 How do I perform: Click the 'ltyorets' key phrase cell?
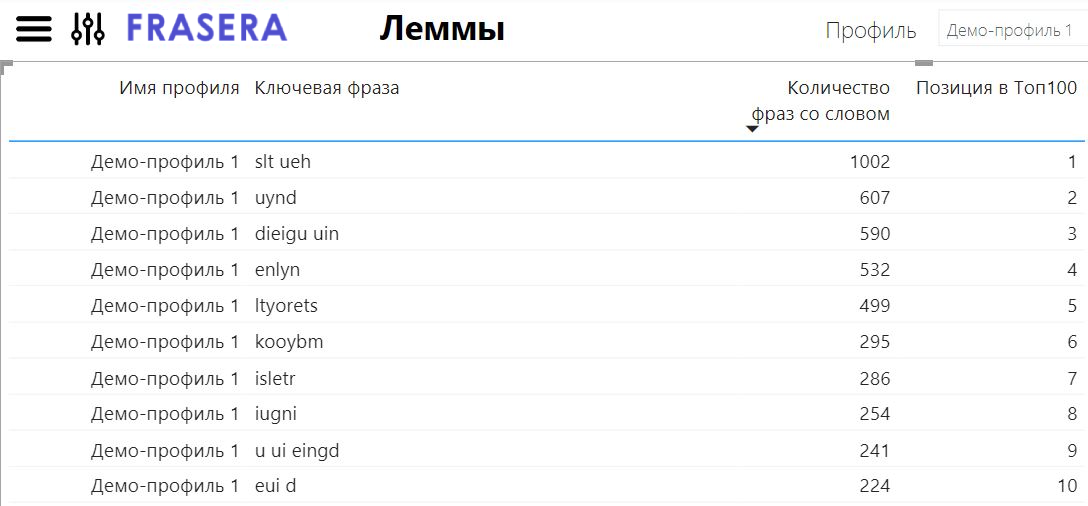286,306
